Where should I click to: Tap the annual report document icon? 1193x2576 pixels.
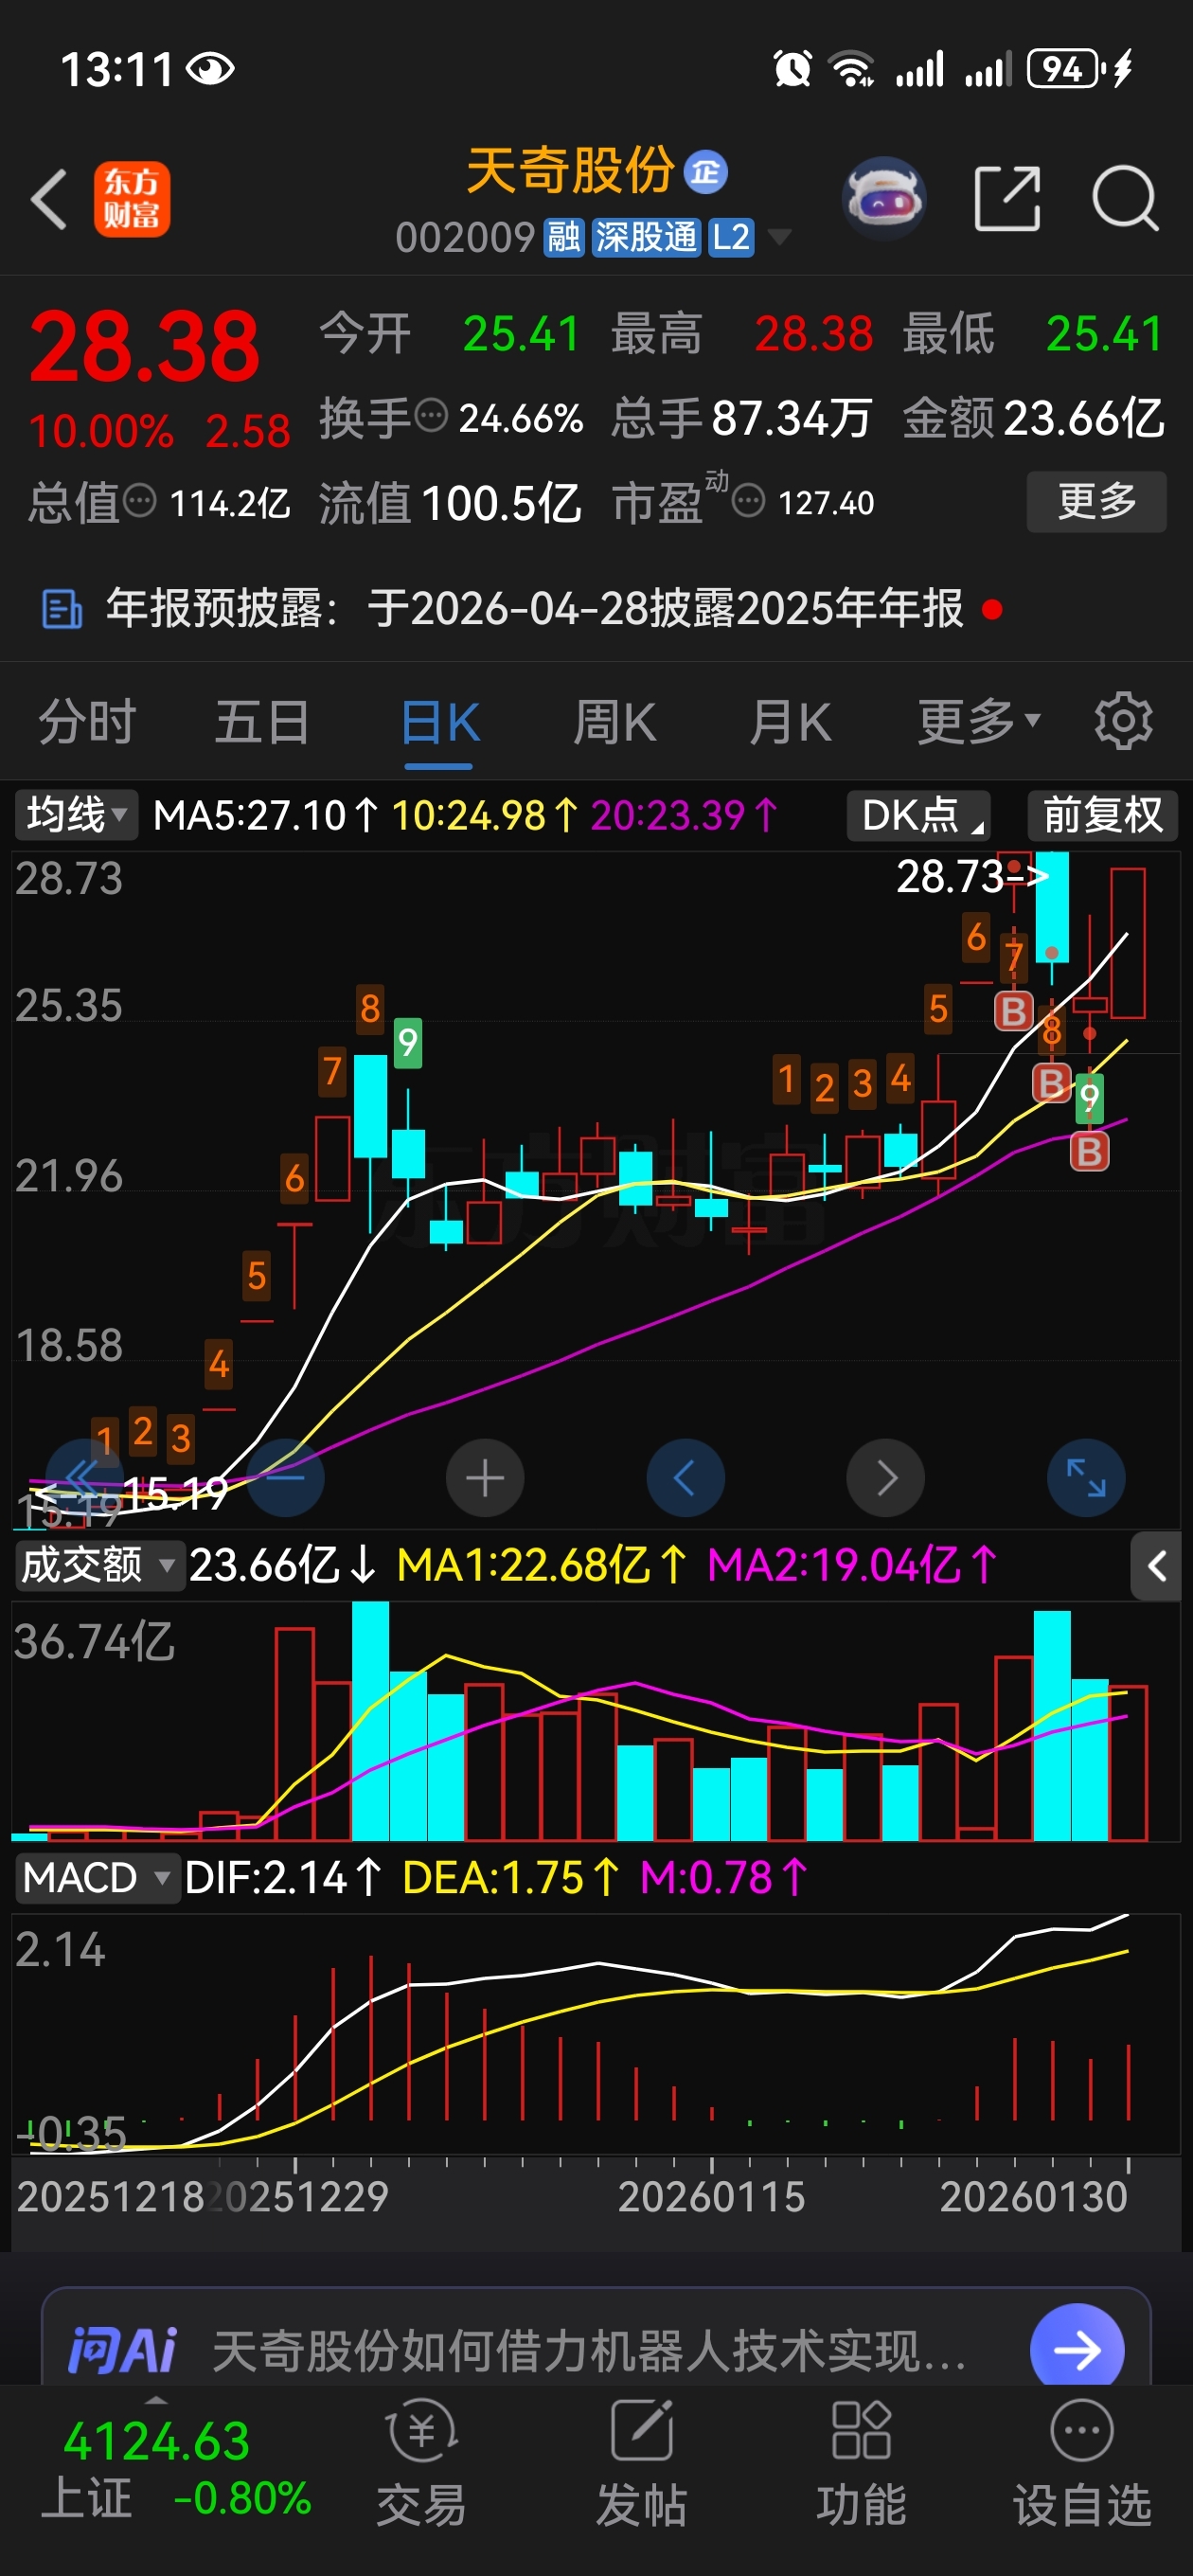click(62, 609)
